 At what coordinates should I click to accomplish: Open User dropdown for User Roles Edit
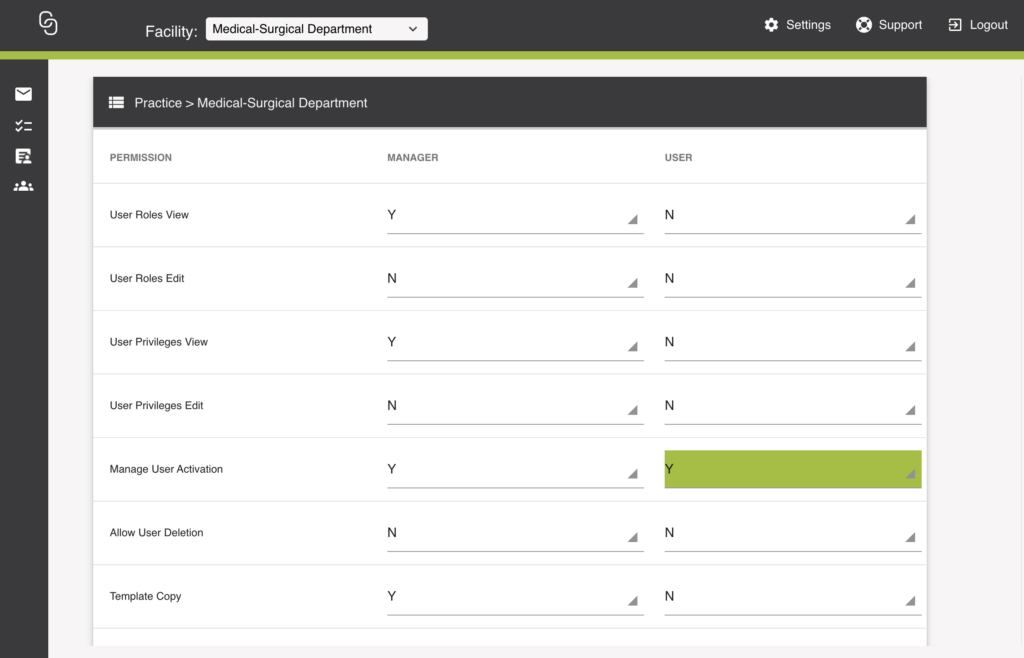coord(792,279)
